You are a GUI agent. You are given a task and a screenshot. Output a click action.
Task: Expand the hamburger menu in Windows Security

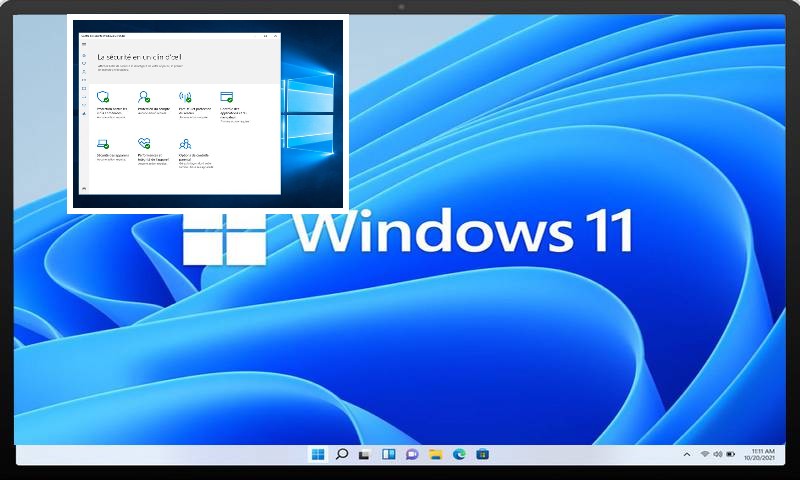[84, 44]
